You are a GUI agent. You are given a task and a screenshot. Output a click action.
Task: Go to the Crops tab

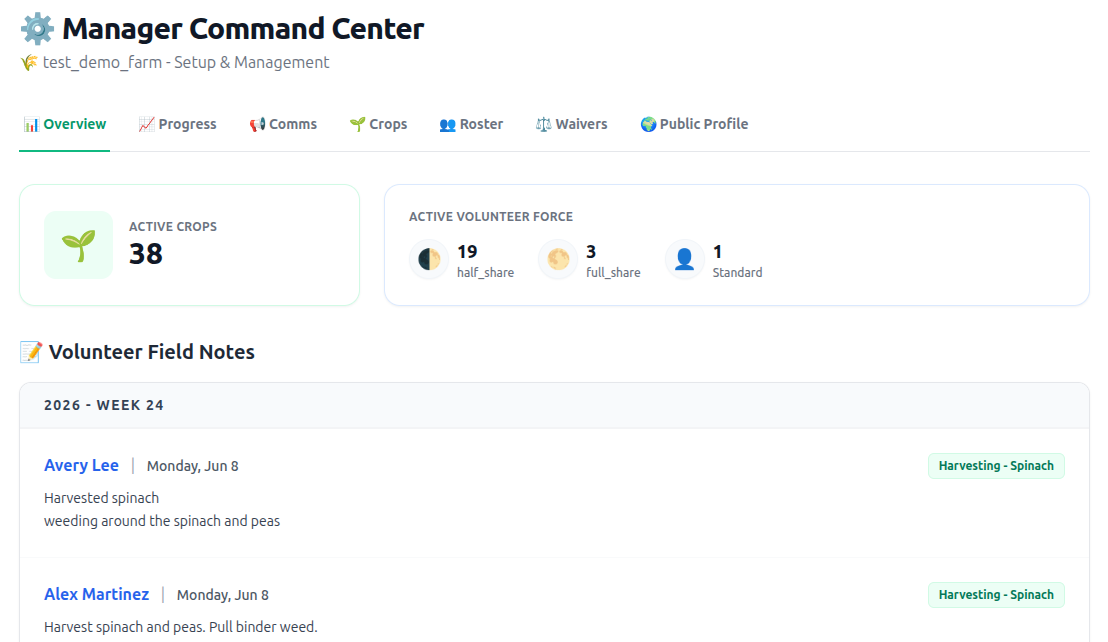tap(378, 124)
